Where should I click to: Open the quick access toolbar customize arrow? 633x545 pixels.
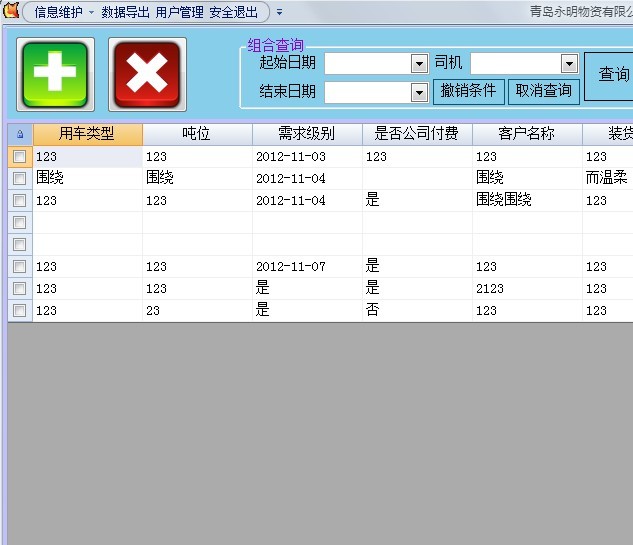(x=279, y=13)
